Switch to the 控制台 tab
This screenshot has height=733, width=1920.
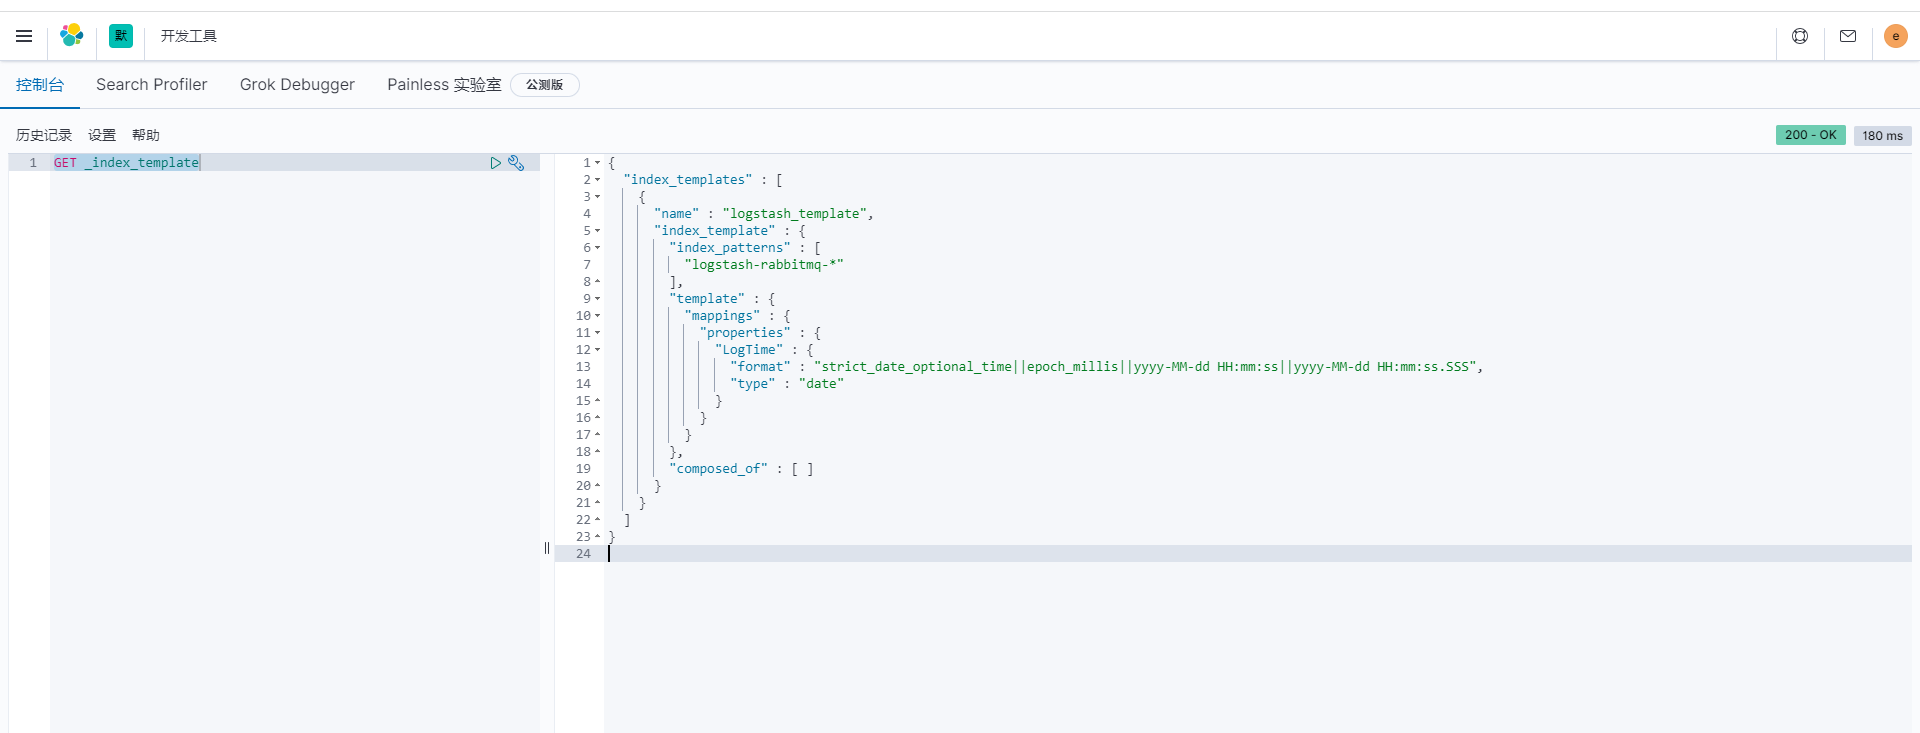40,85
